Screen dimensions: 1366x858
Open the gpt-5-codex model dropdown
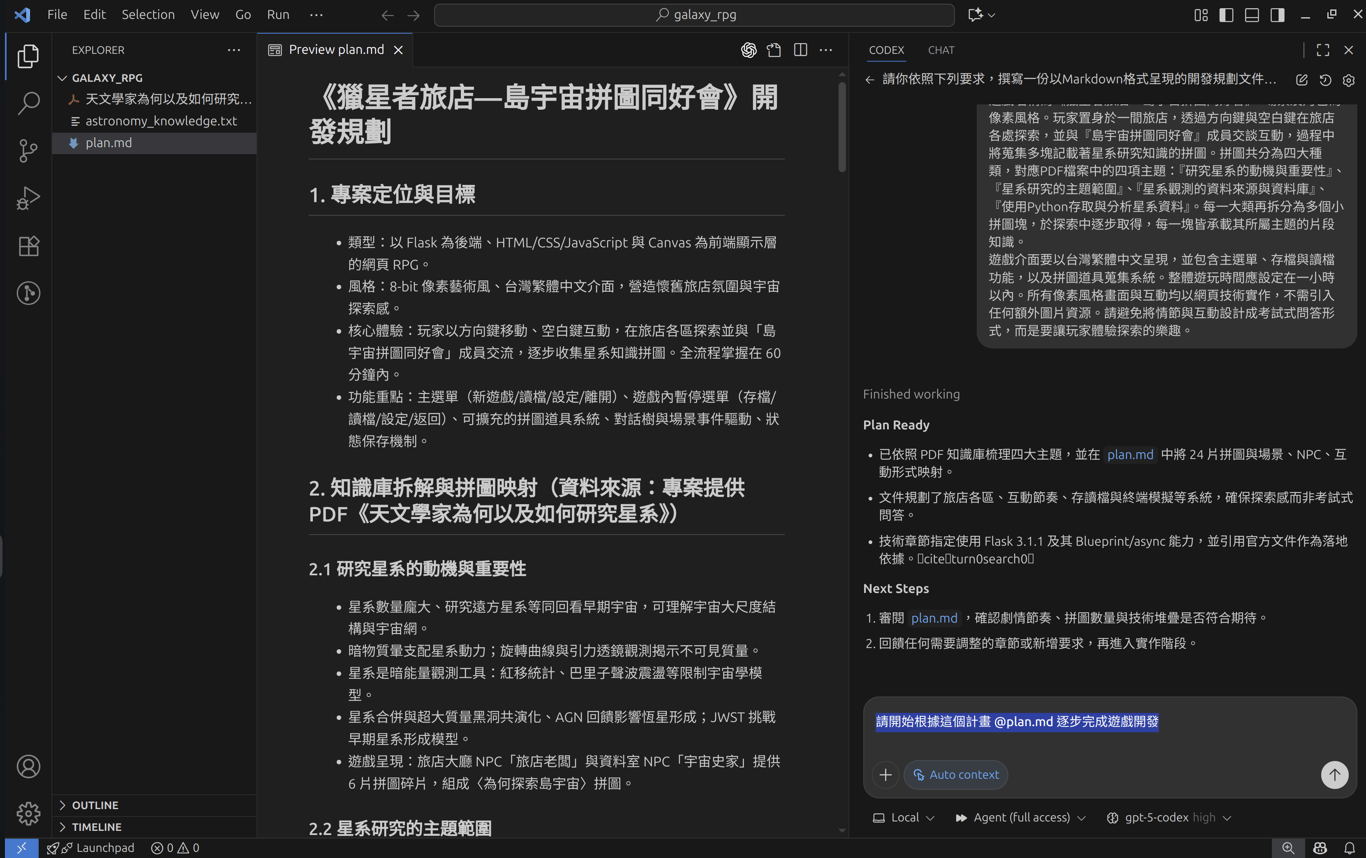(1168, 818)
